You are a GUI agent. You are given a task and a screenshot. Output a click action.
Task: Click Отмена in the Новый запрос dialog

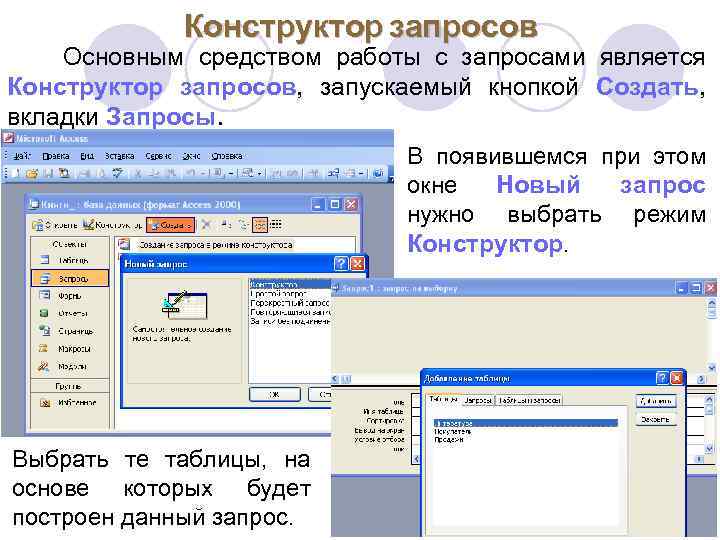tap(321, 394)
